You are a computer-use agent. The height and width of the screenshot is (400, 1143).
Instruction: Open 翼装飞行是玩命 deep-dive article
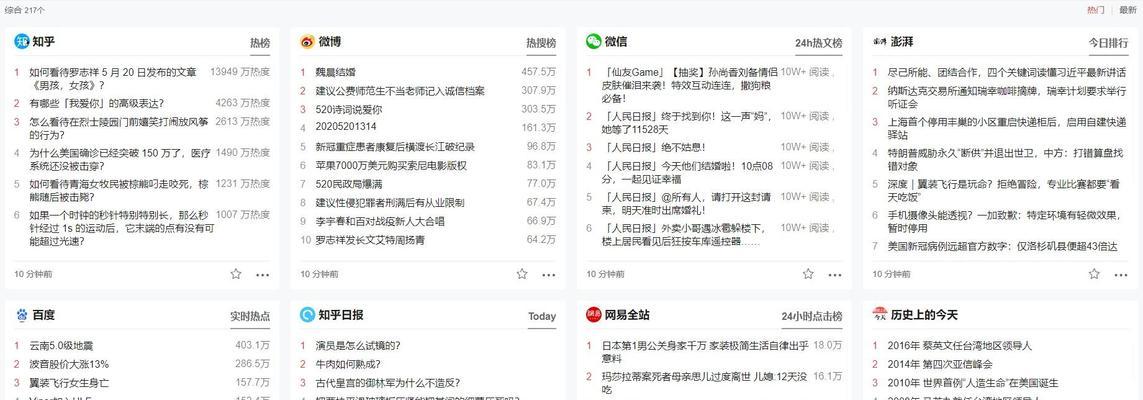click(x=1003, y=190)
